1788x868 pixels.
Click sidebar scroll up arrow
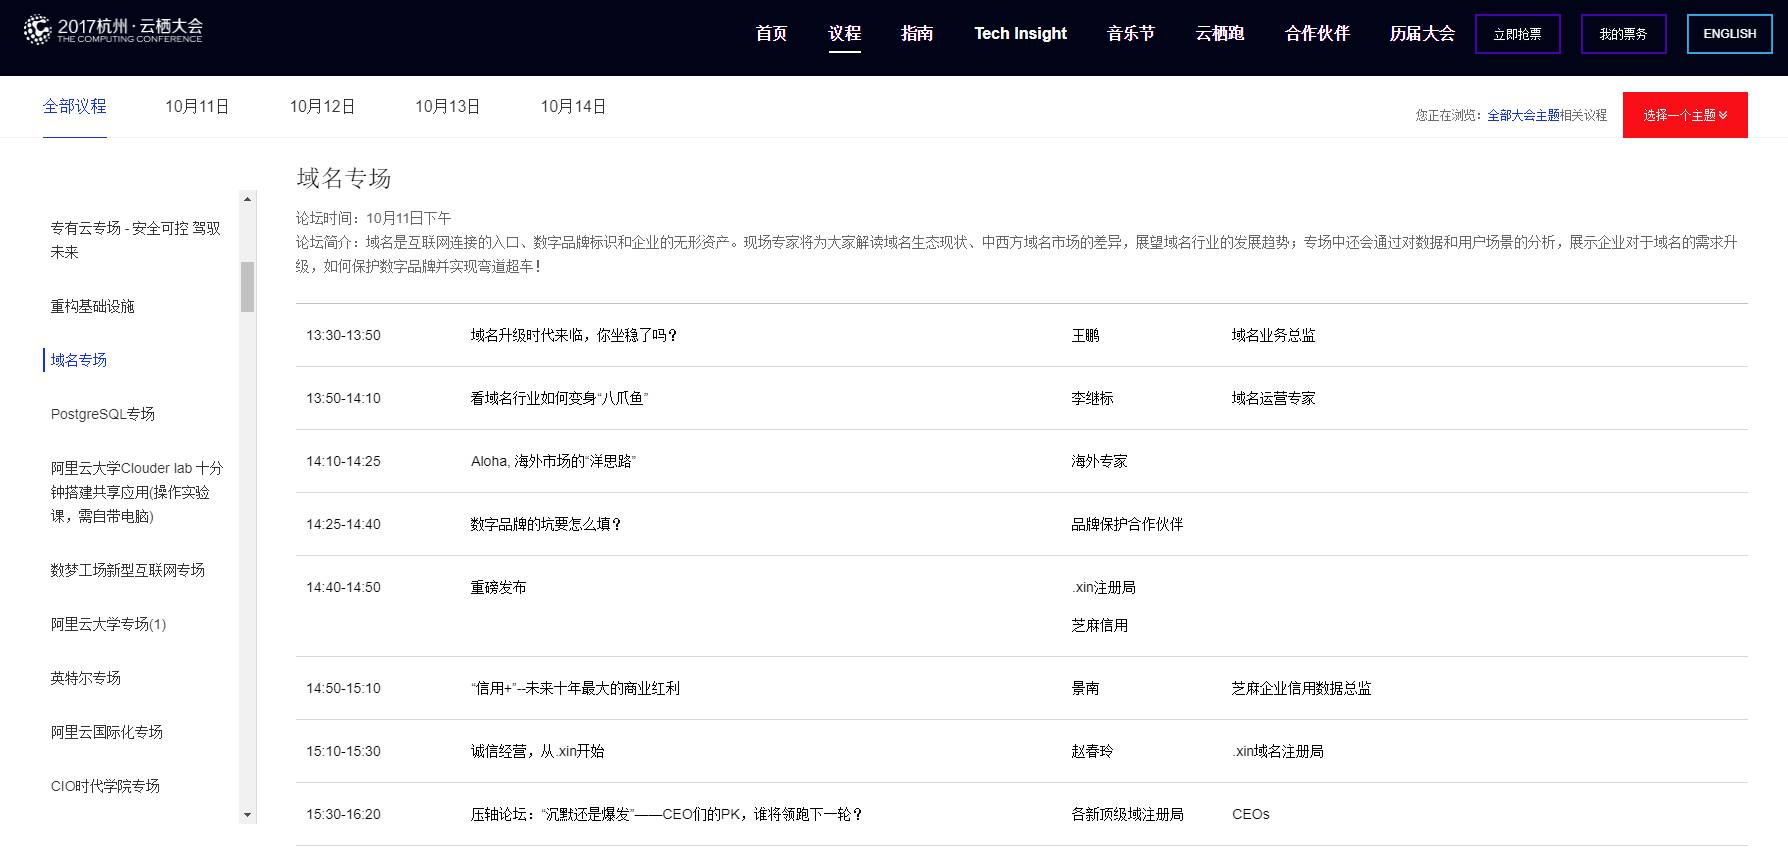[x=248, y=197]
